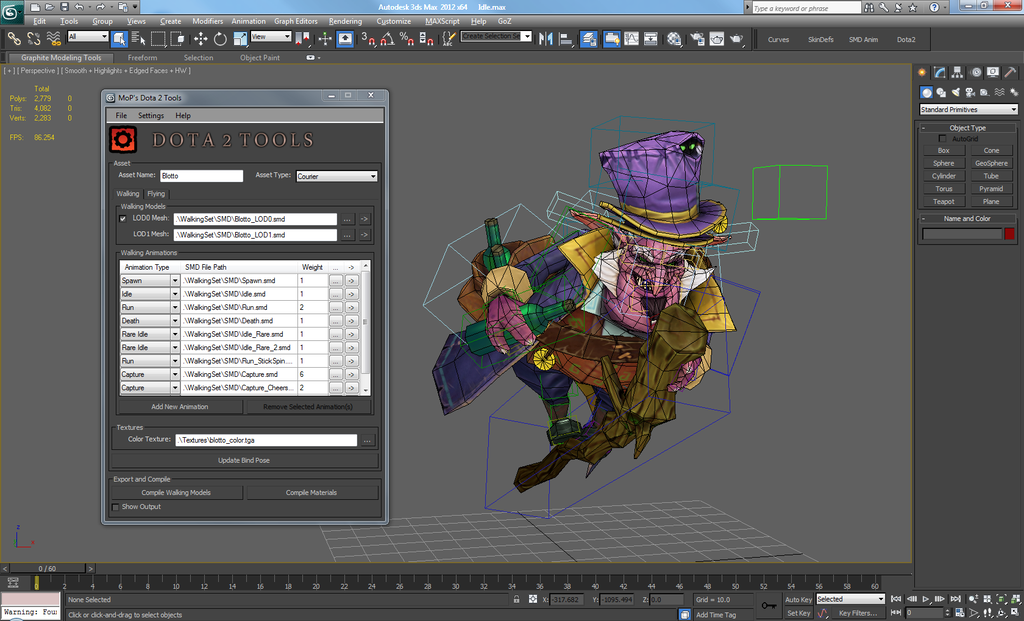Viewport: 1024px width, 621px height.
Task: Create a Teapot primitive button
Action: pos(944,202)
